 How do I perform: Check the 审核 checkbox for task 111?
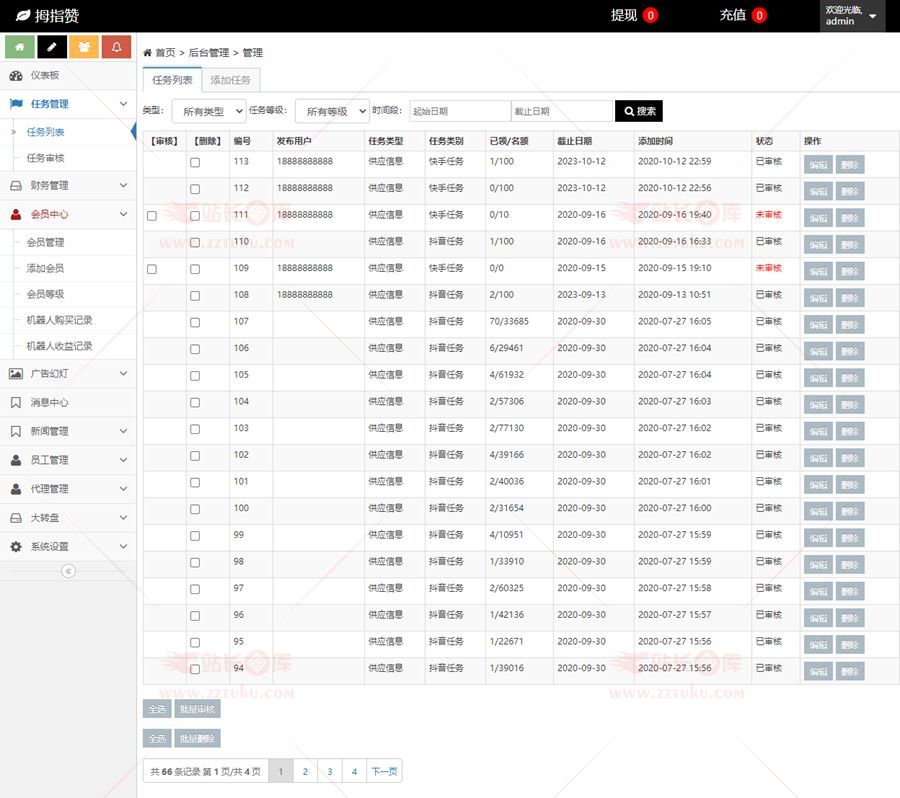tap(152, 215)
